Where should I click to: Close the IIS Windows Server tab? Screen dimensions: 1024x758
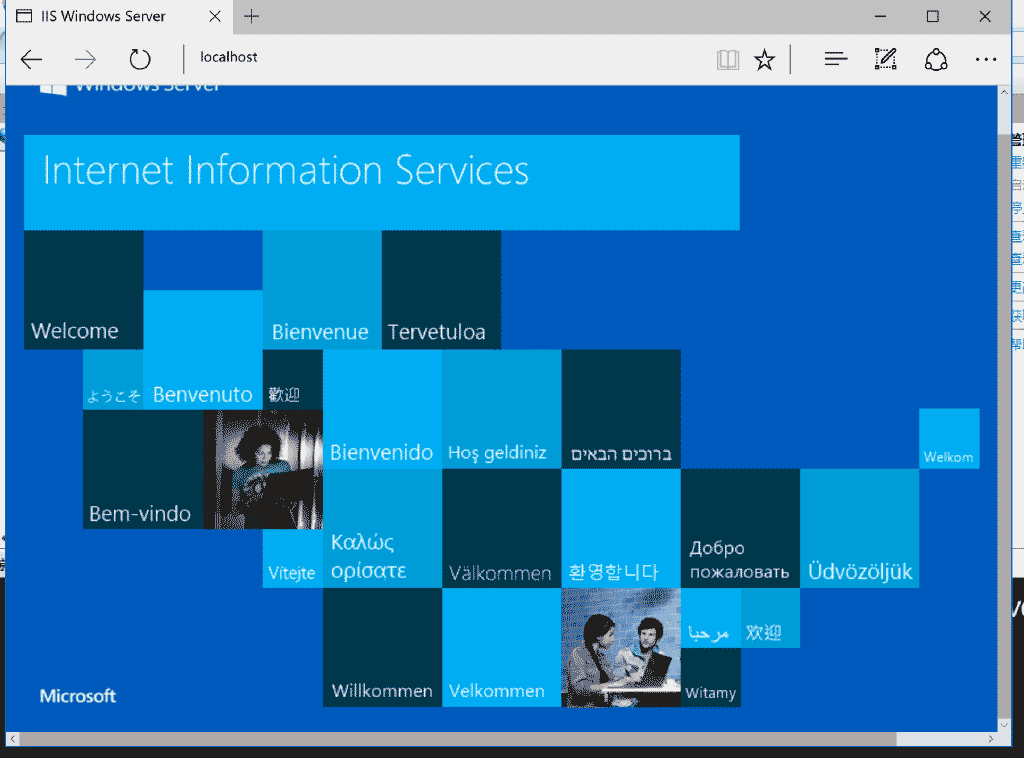215,16
